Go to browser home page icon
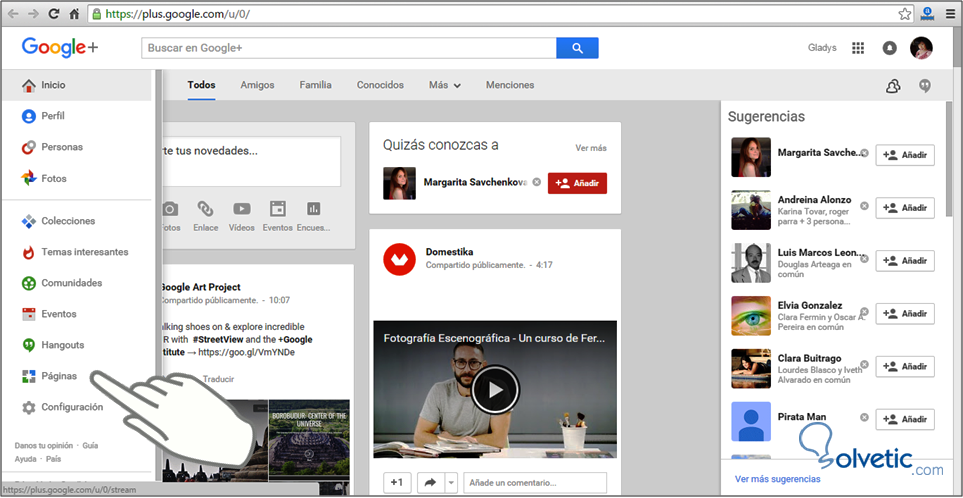The height and width of the screenshot is (498, 963). [x=74, y=14]
